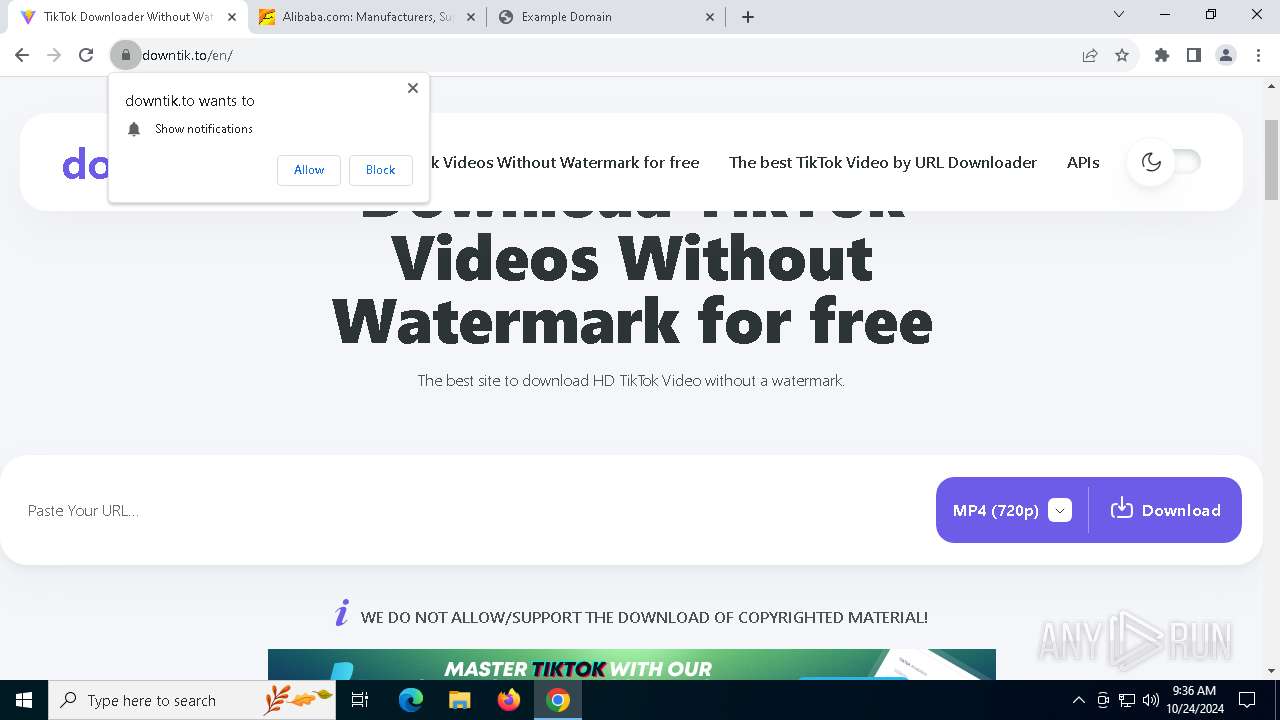Close the Alibaba.com tab
The width and height of the screenshot is (1280, 720).
click(x=471, y=17)
